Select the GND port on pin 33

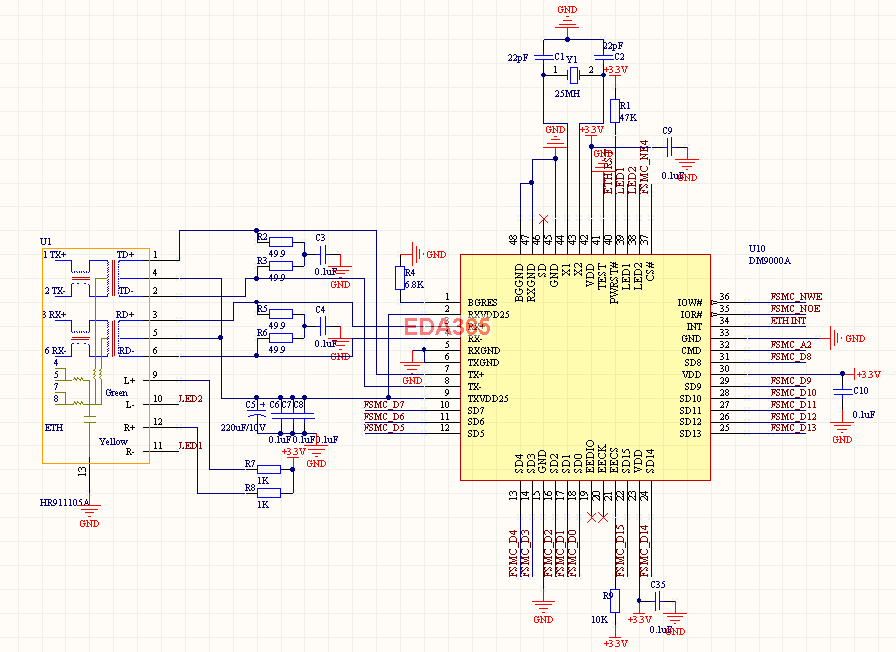point(847,338)
